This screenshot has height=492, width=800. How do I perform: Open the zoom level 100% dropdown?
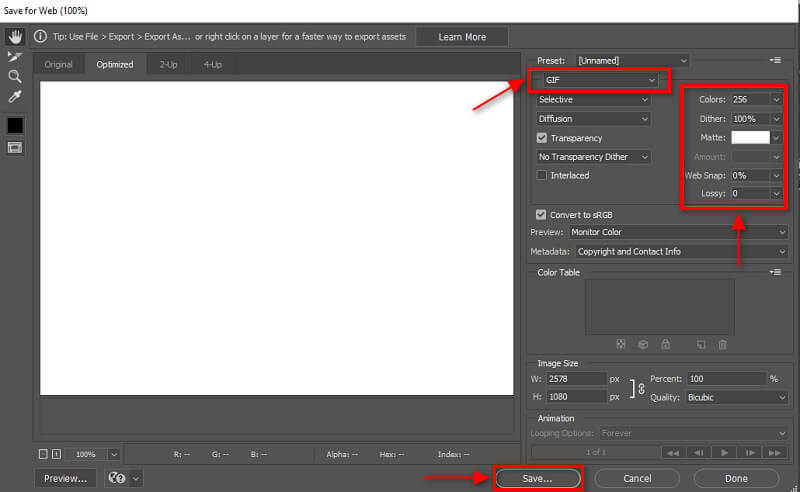pos(114,454)
